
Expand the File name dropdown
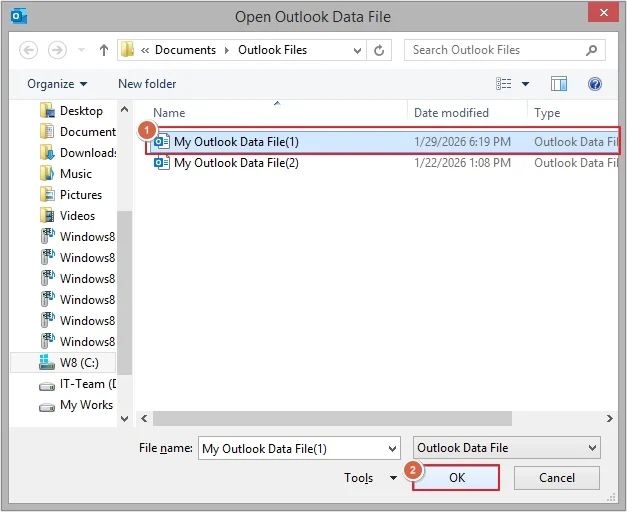pos(392,449)
